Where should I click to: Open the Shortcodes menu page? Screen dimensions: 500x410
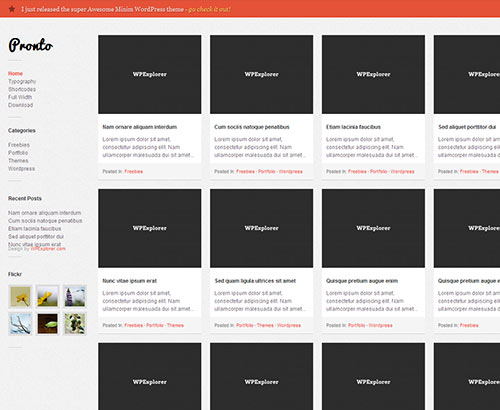point(22,89)
